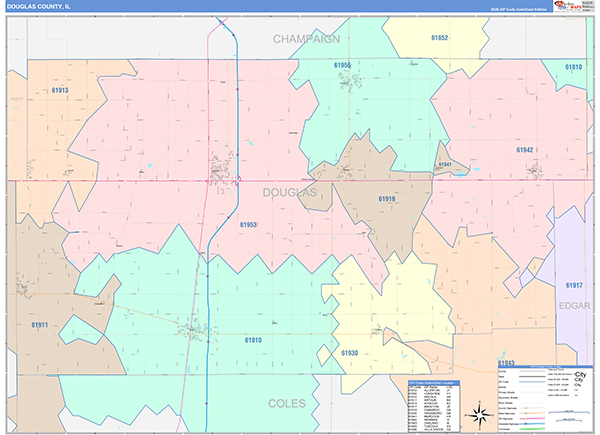The width and height of the screenshot is (600, 435).
Task: Select the ZIP code label 61930
Action: coord(349,353)
